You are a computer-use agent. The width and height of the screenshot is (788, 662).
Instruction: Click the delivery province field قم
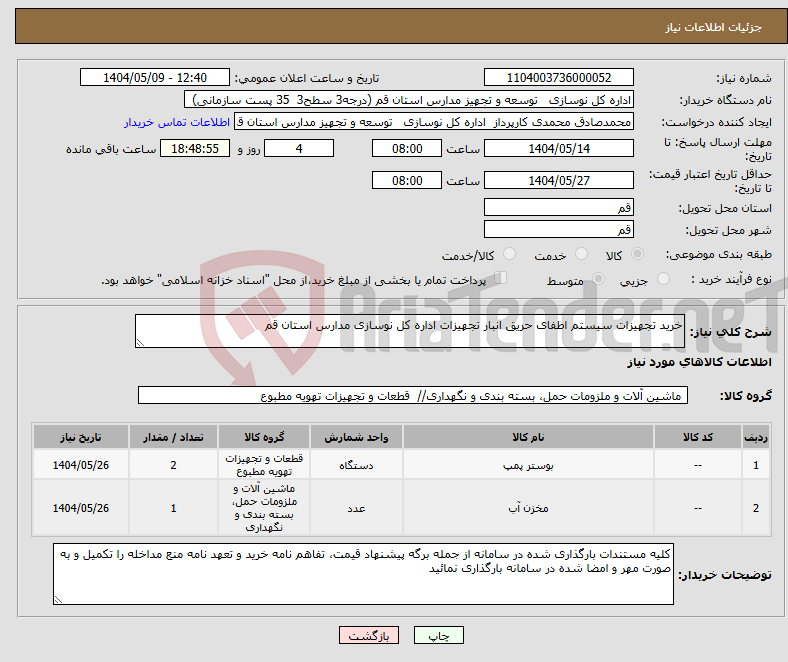558,207
